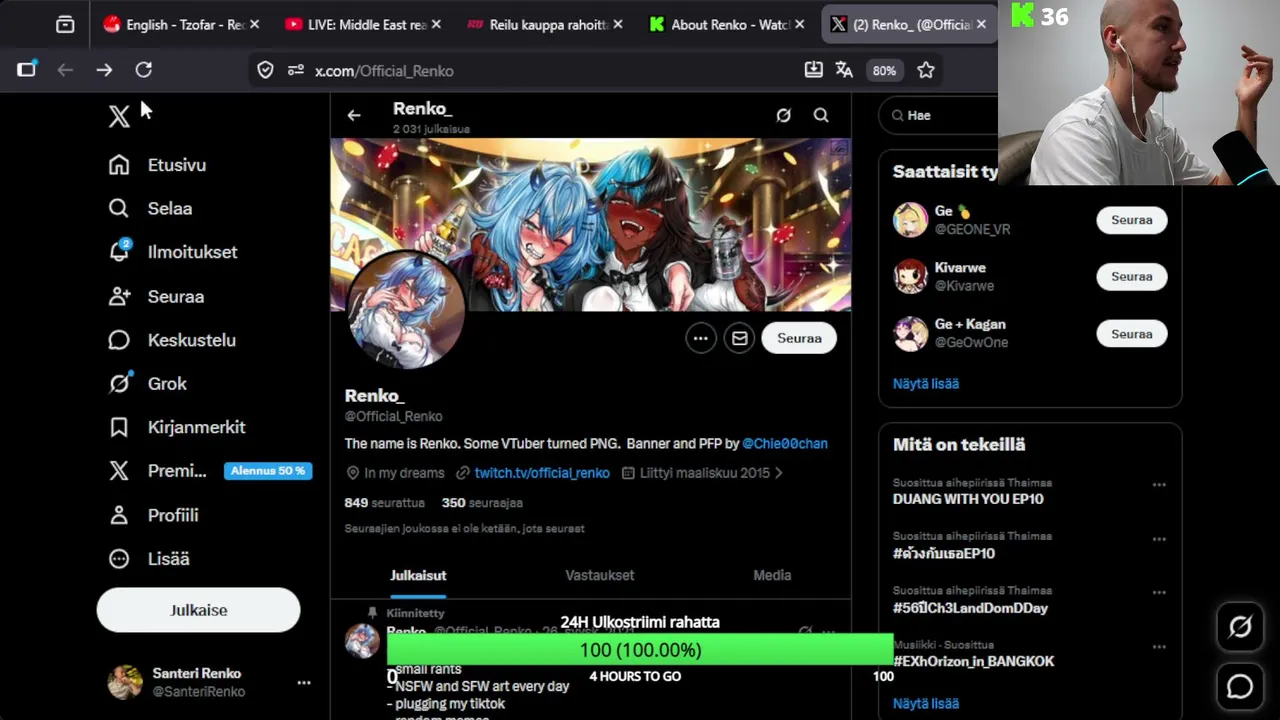Open twitch.tv/official_renko link
This screenshot has width=1280, height=720.
pyautogui.click(x=542, y=473)
